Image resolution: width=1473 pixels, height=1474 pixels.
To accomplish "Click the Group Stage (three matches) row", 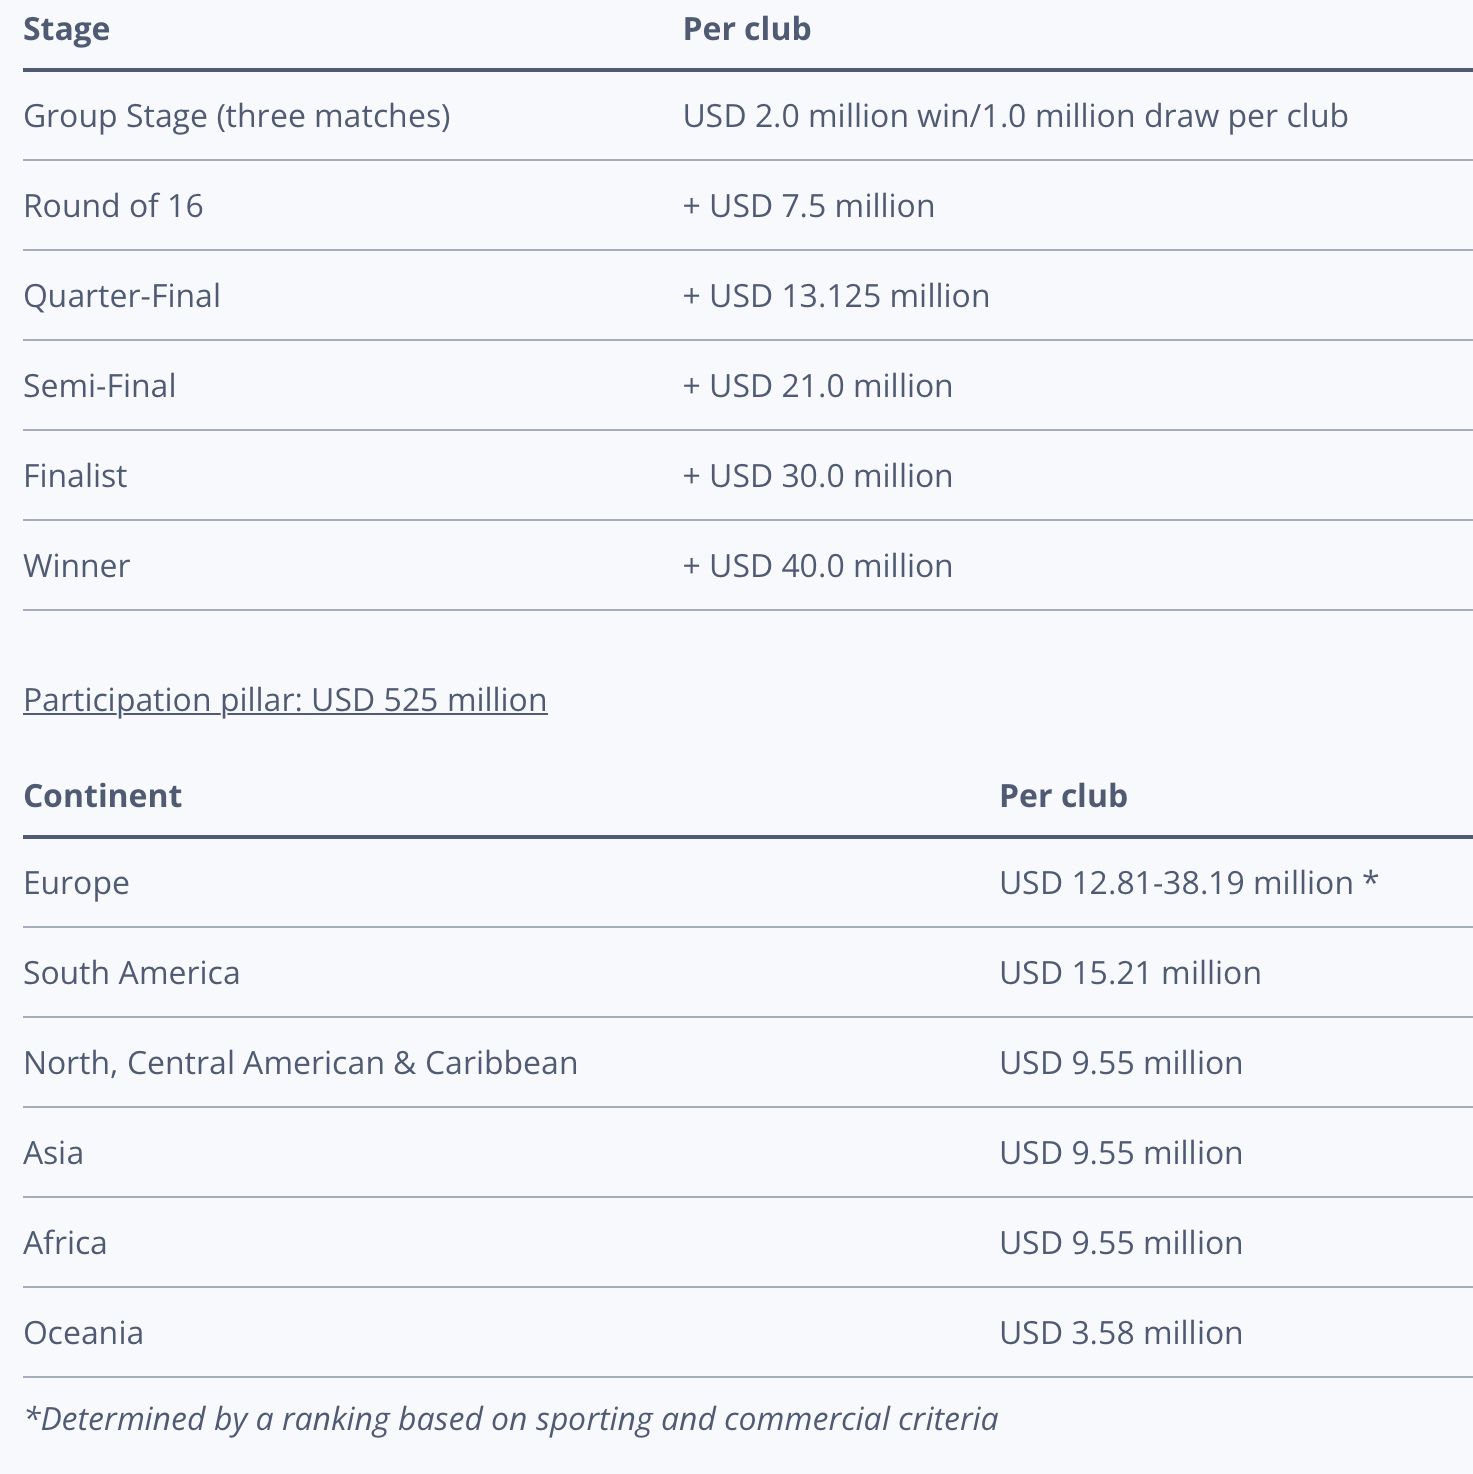I will pos(748,116).
